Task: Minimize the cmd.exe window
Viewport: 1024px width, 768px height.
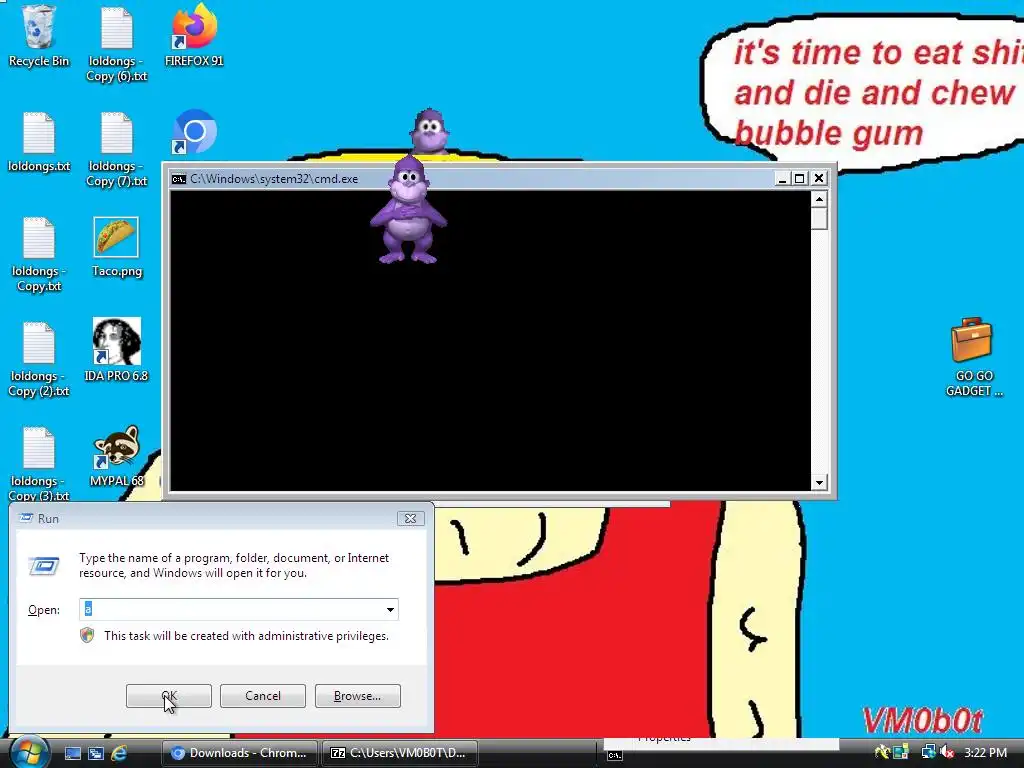Action: [782, 178]
